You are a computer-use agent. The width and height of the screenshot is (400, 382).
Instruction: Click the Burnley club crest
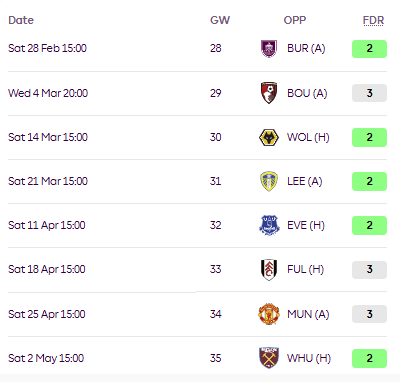(269, 49)
